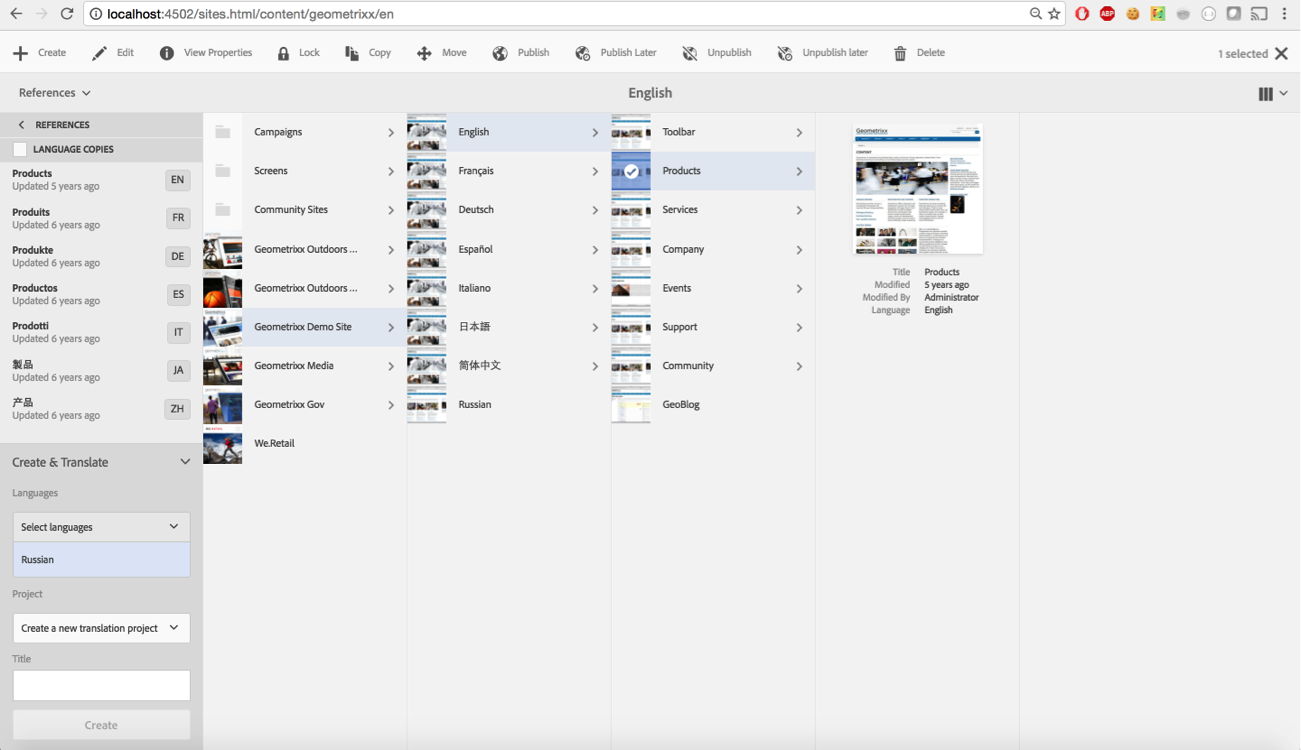
Task: Clear selection with X next to 1 selected
Action: click(x=1281, y=53)
